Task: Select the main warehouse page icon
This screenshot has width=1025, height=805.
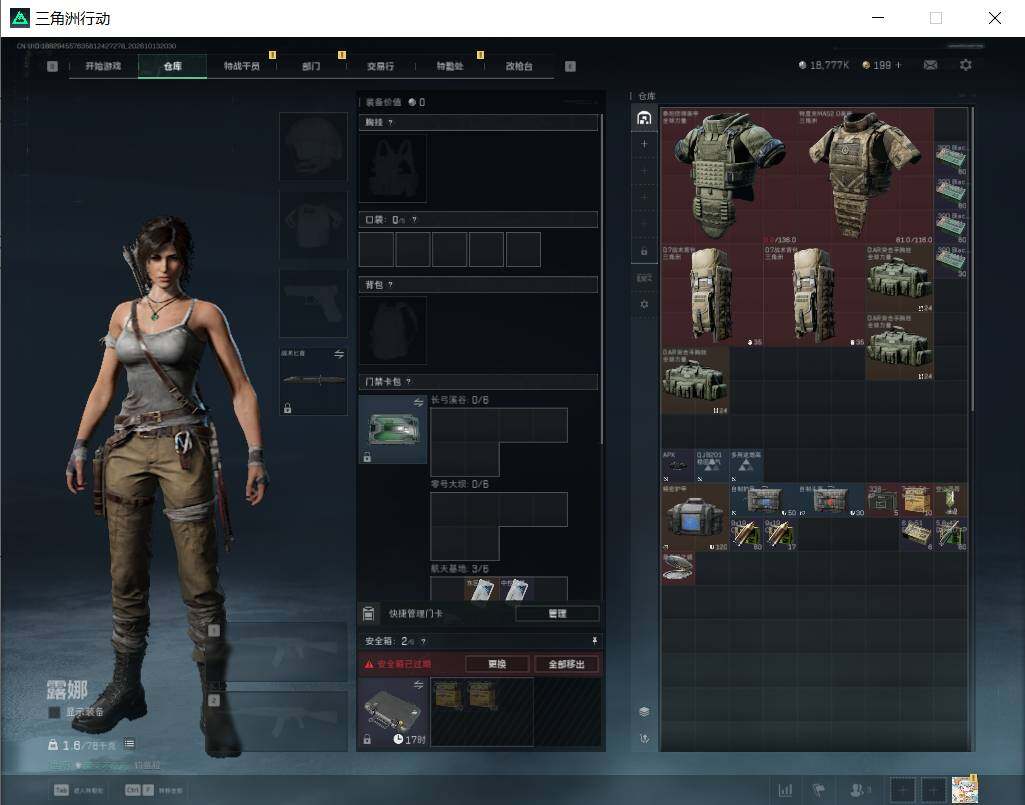Action: tap(644, 118)
